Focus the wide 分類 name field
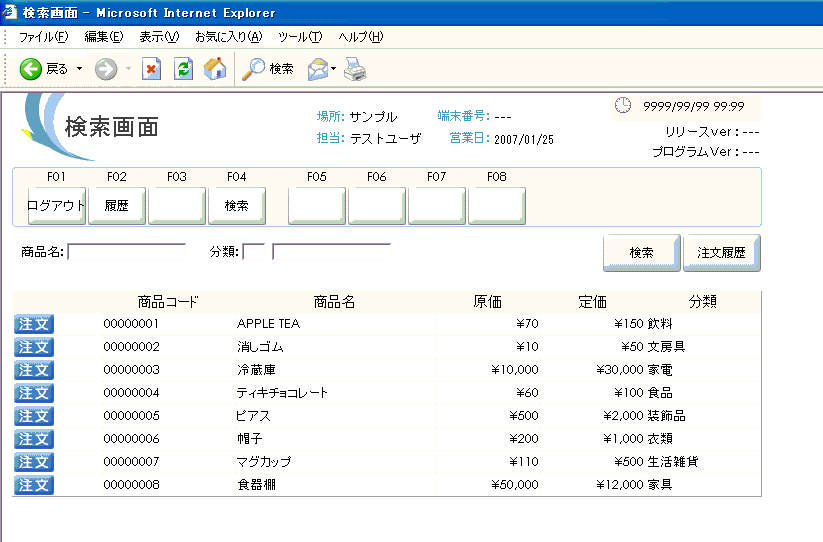The height and width of the screenshot is (542, 823). tap(331, 252)
